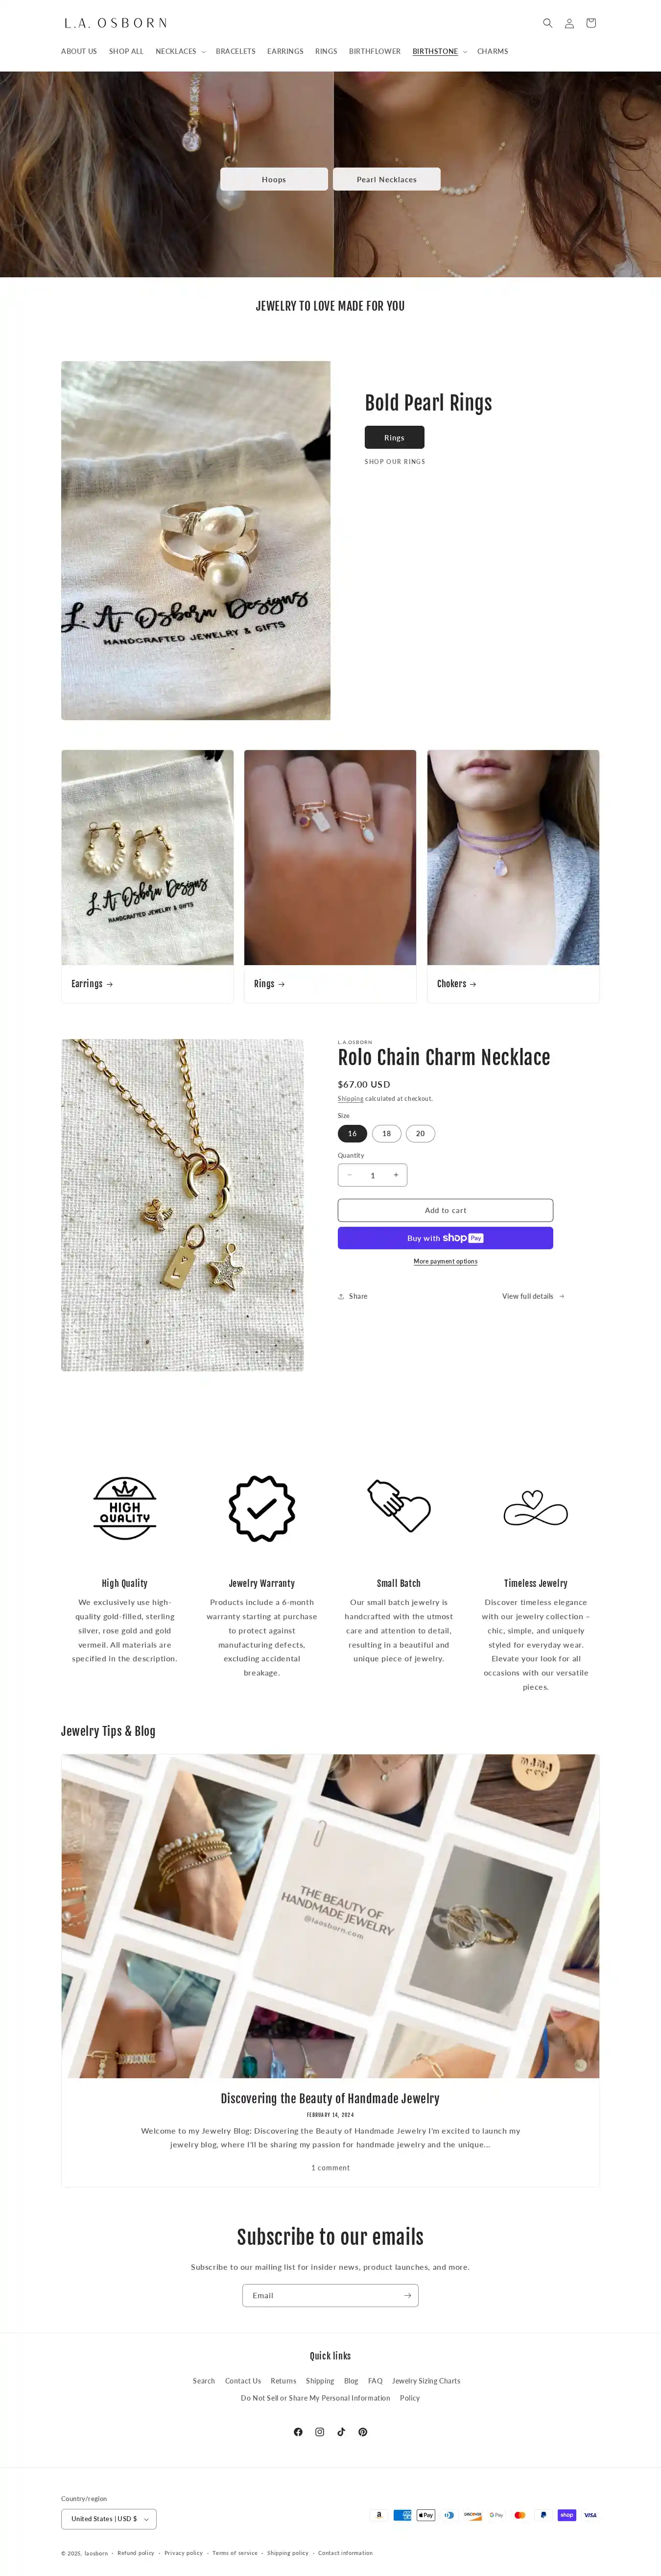Increase quantity with the plus button
661x2576 pixels.
pos(396,1175)
